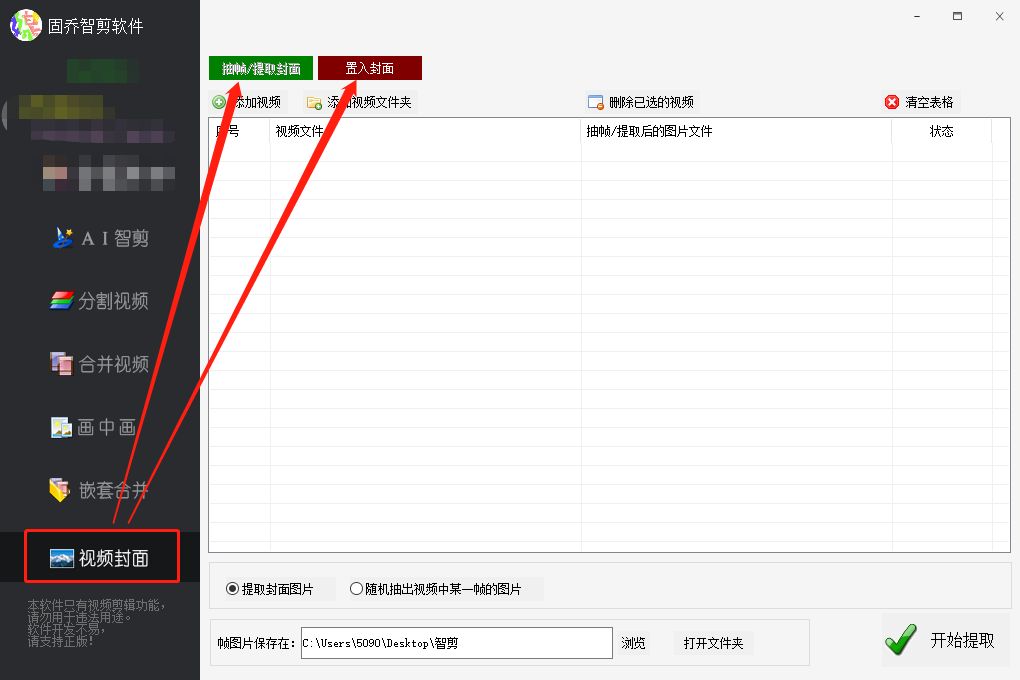Click the red X 清空表格 icon

pyautogui.click(x=892, y=102)
